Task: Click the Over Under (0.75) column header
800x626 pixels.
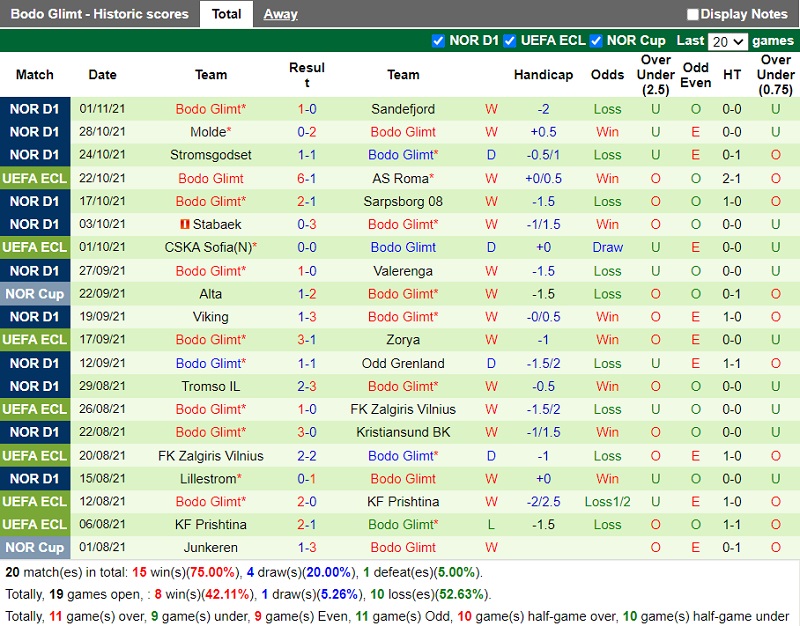Action: pyautogui.click(x=776, y=75)
